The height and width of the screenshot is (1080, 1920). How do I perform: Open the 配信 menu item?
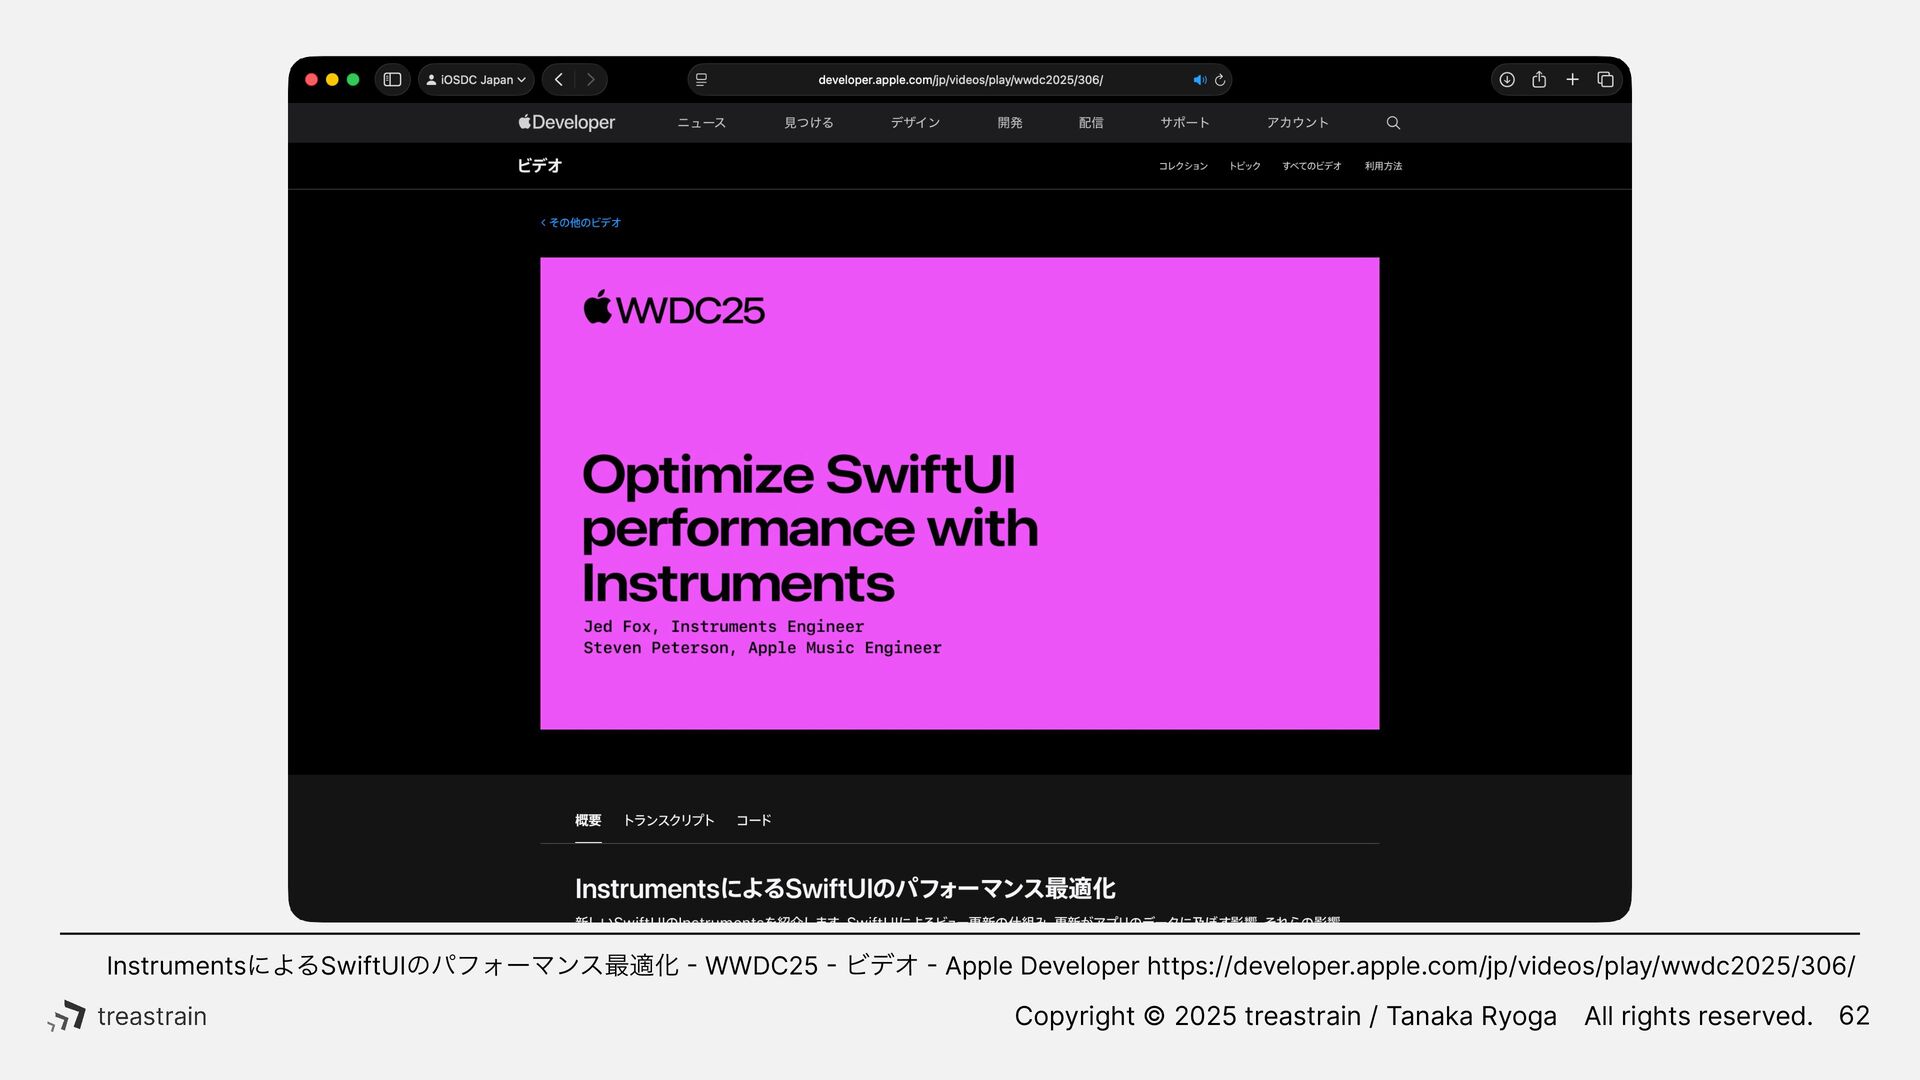[x=1091, y=123]
